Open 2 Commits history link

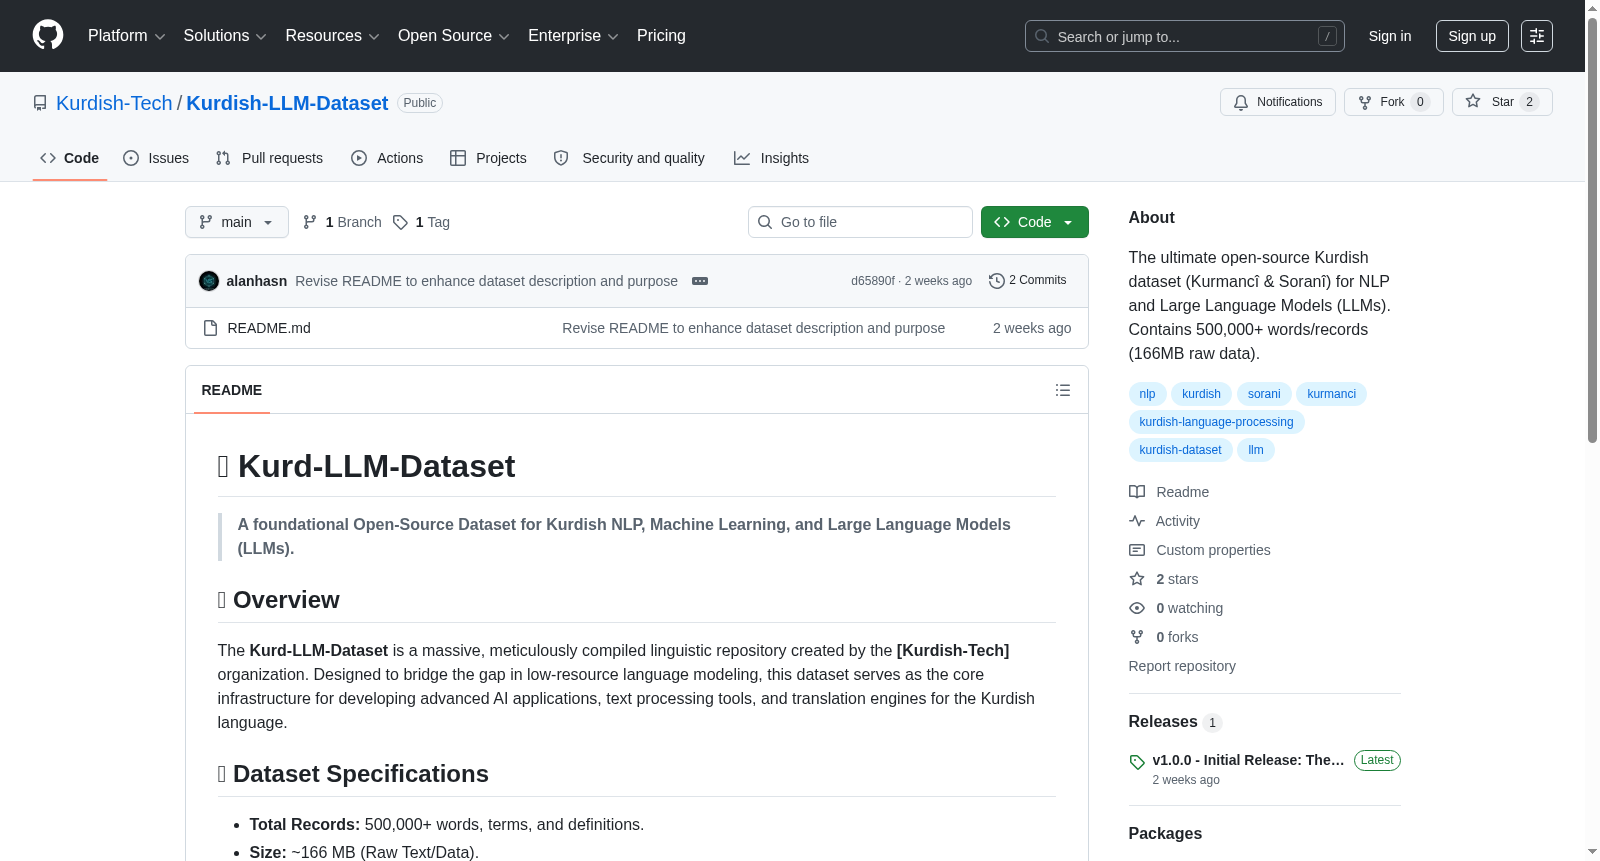(1028, 281)
